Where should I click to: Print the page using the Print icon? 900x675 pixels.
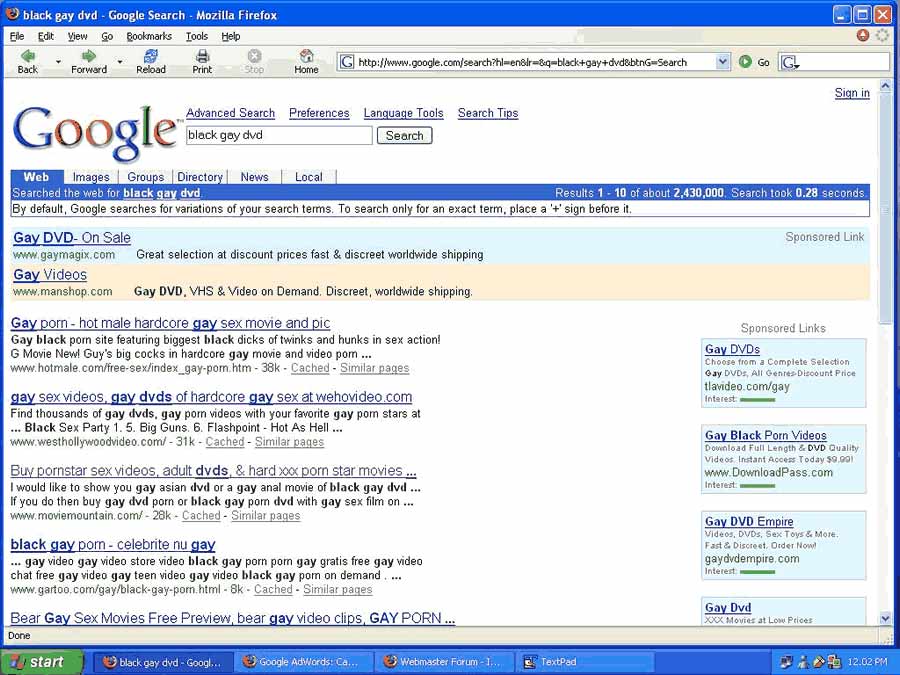pos(202,56)
